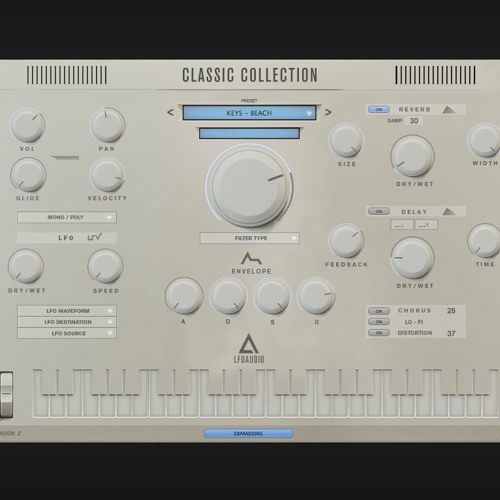Click the PAN knob
The width and height of the screenshot is (500, 500).
click(107, 125)
